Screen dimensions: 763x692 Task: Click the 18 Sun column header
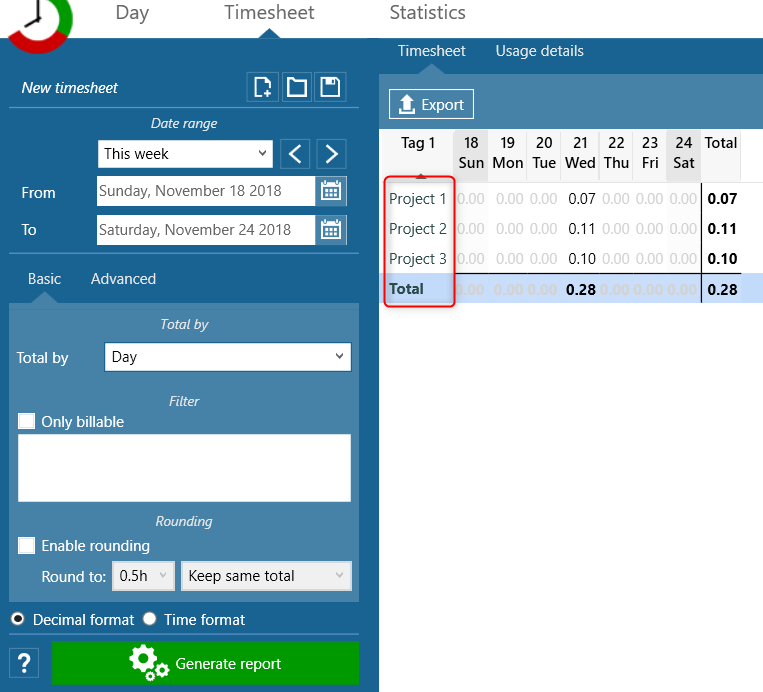[x=471, y=153]
